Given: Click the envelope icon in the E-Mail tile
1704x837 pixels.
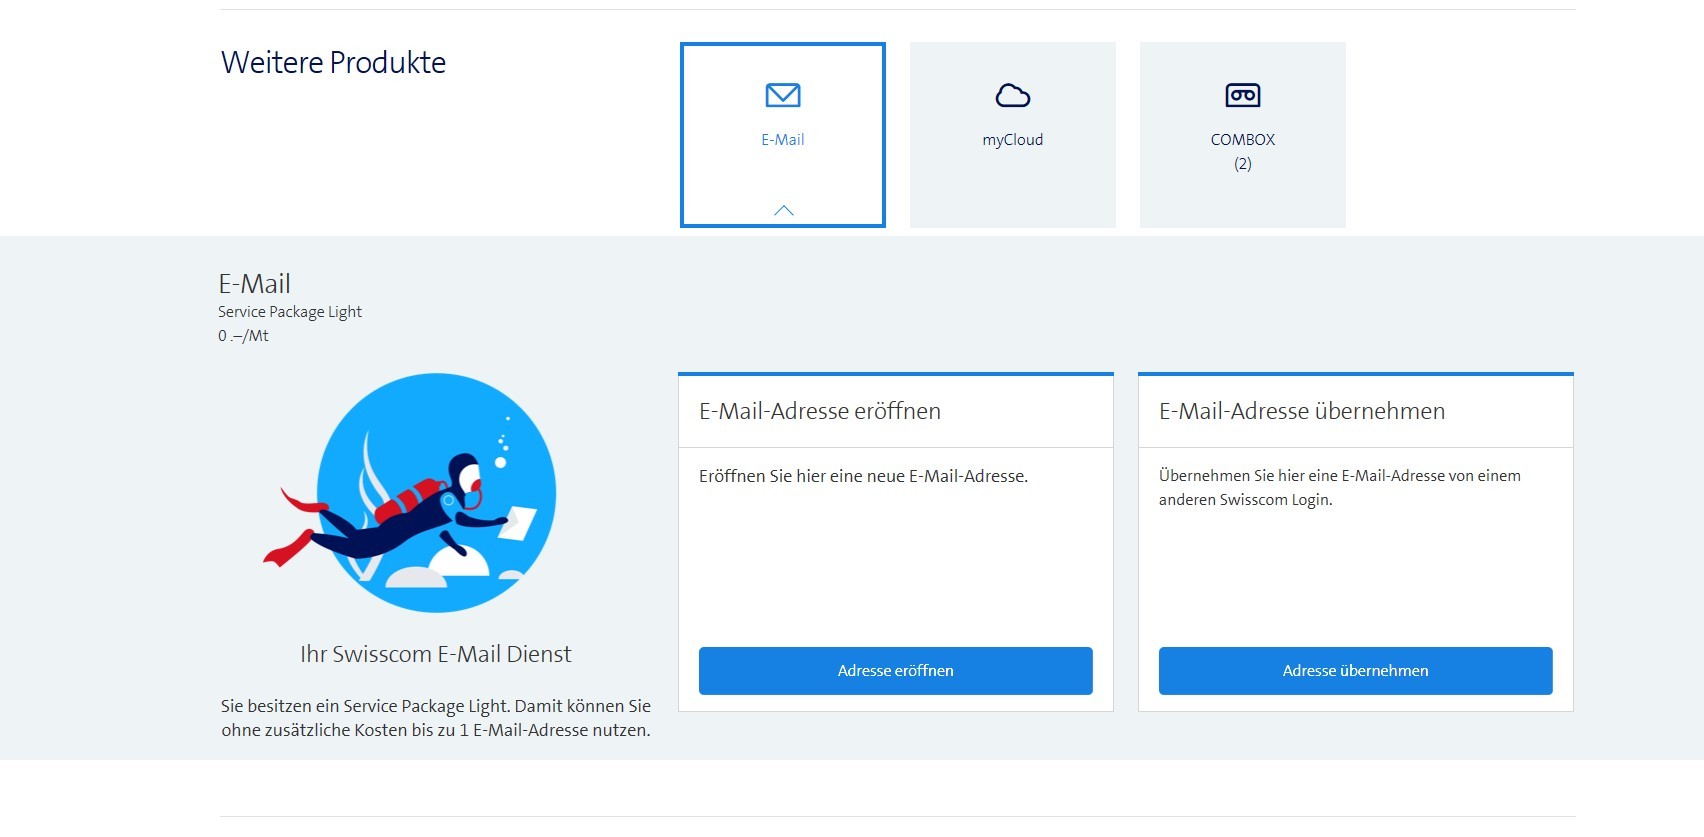Looking at the screenshot, I should point(782,95).
